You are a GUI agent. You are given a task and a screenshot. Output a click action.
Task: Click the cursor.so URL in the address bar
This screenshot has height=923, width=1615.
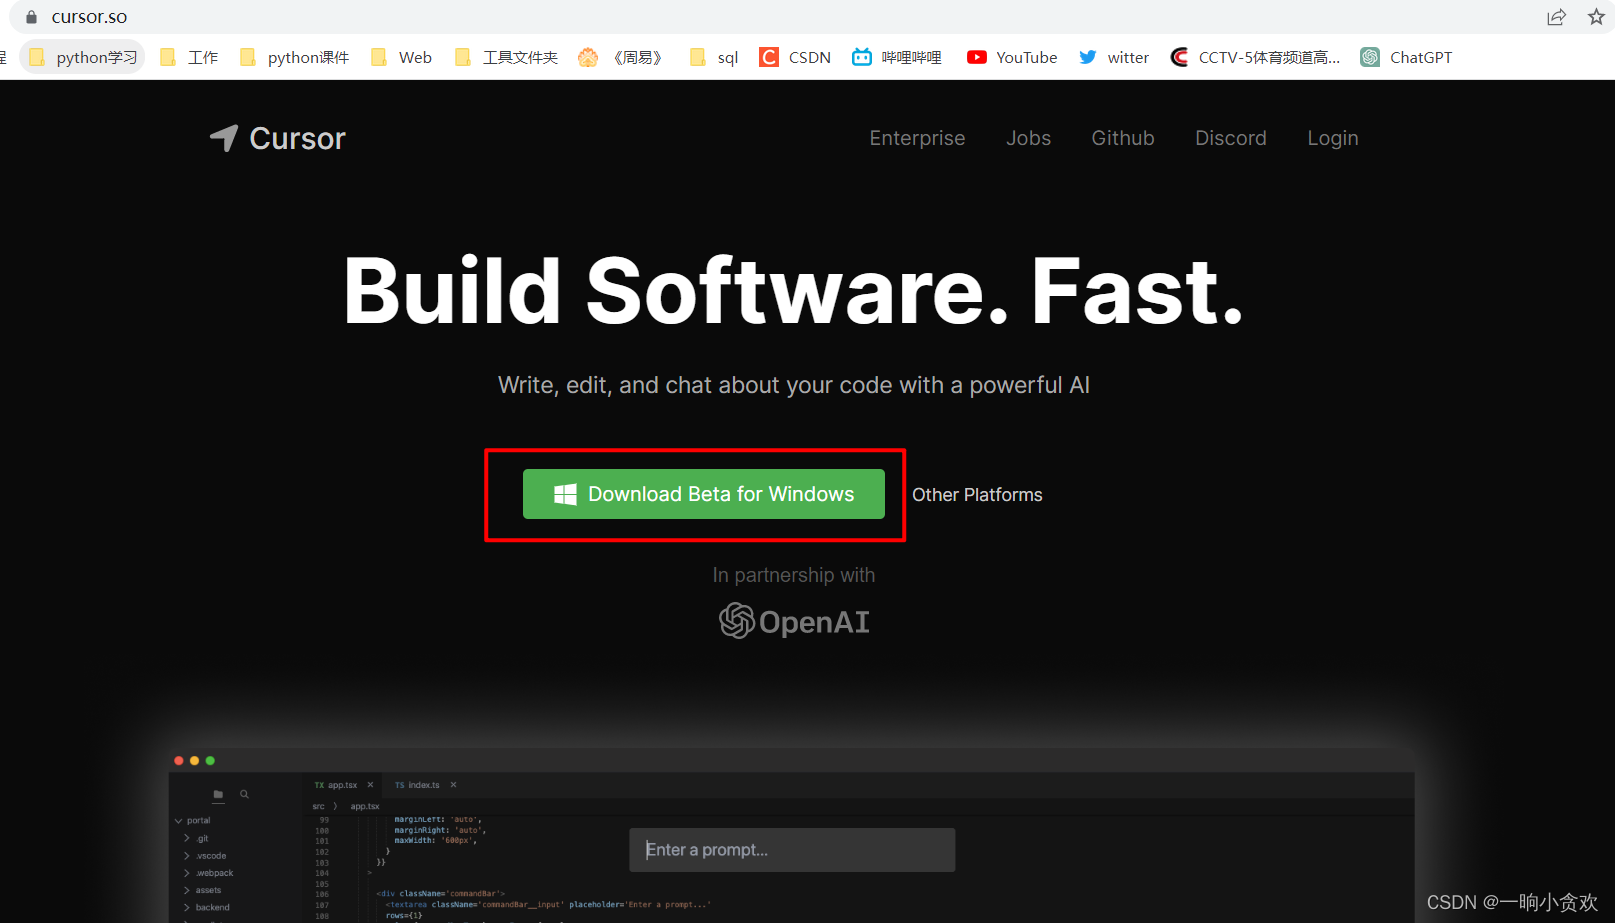point(89,17)
